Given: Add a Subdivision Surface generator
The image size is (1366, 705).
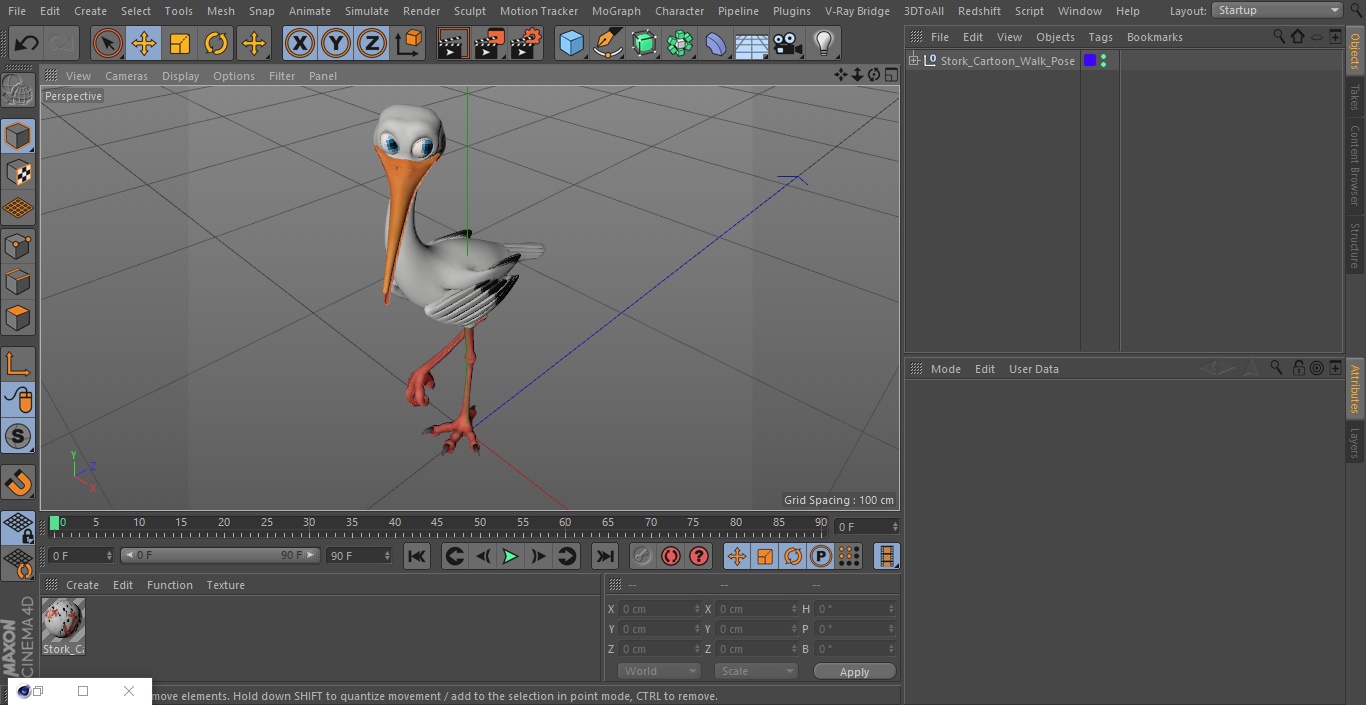Looking at the screenshot, I should [x=644, y=43].
